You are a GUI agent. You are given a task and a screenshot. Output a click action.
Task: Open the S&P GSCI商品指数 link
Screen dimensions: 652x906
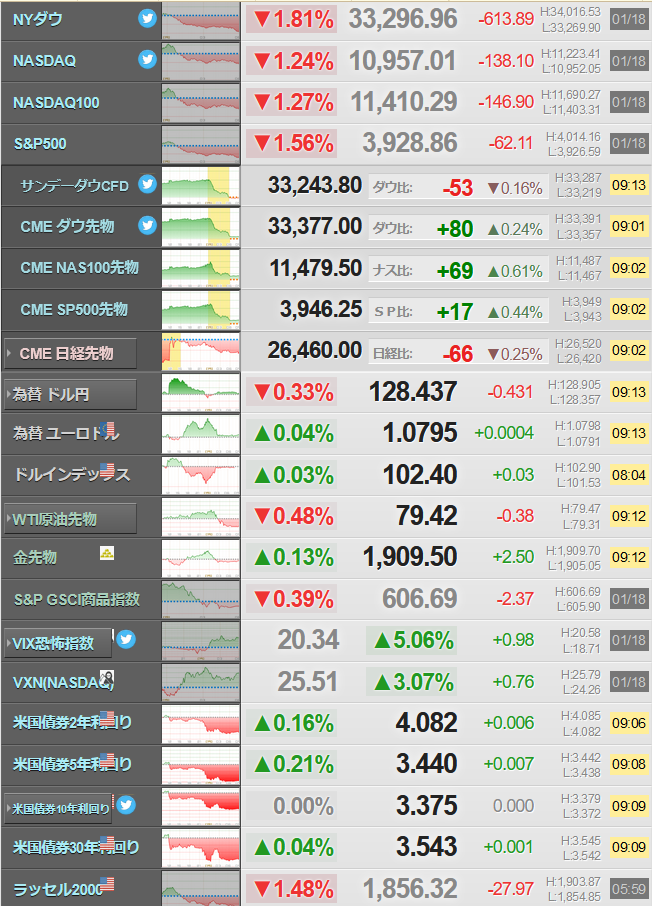pyautogui.click(x=77, y=599)
